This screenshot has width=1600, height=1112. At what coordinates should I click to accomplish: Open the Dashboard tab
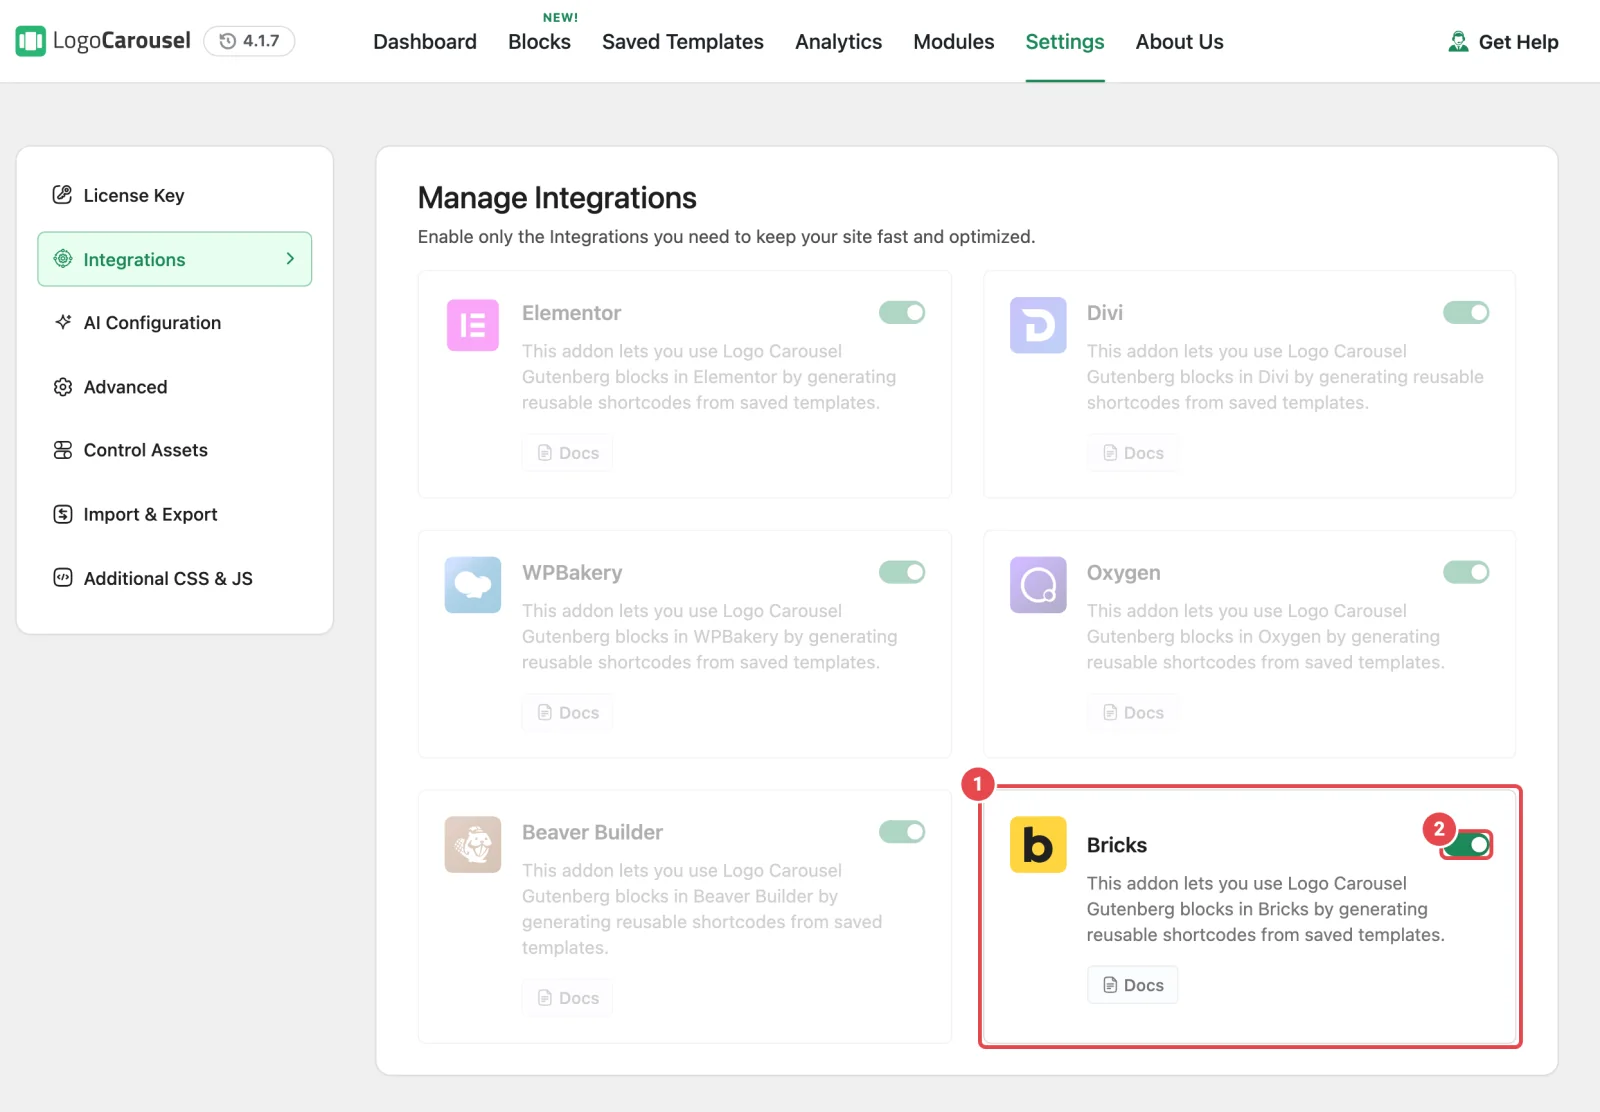pos(425,42)
